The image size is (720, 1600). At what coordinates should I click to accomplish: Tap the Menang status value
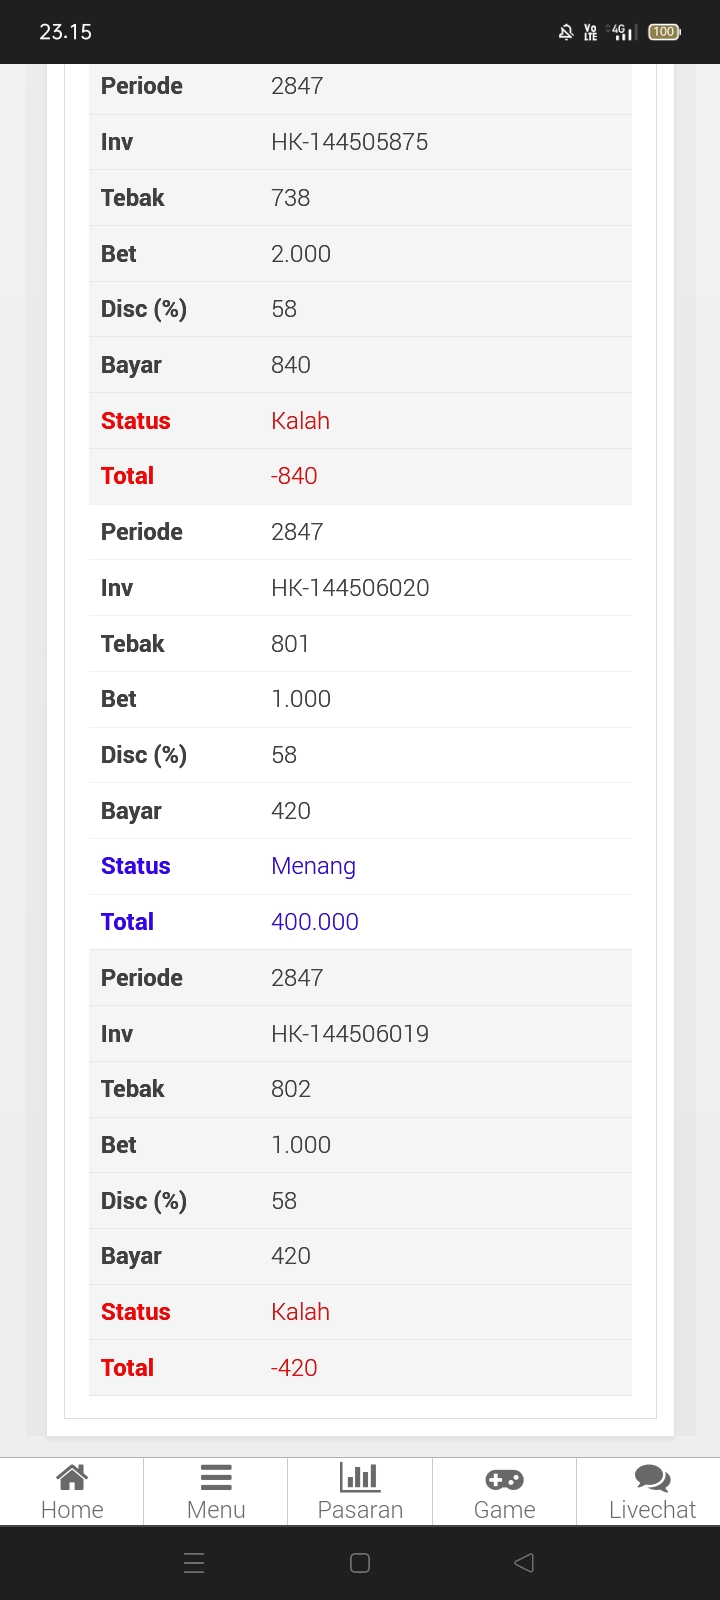point(313,866)
